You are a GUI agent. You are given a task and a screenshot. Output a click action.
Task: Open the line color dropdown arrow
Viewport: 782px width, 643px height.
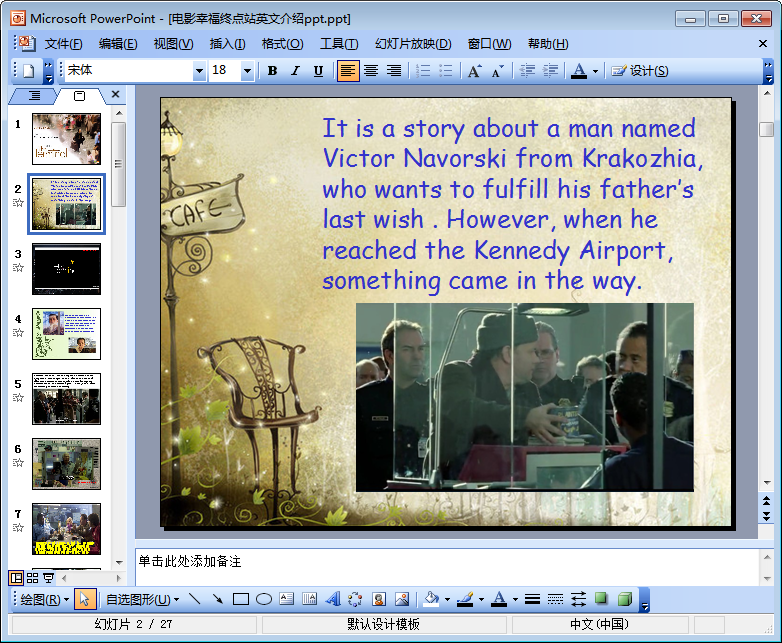[481, 600]
